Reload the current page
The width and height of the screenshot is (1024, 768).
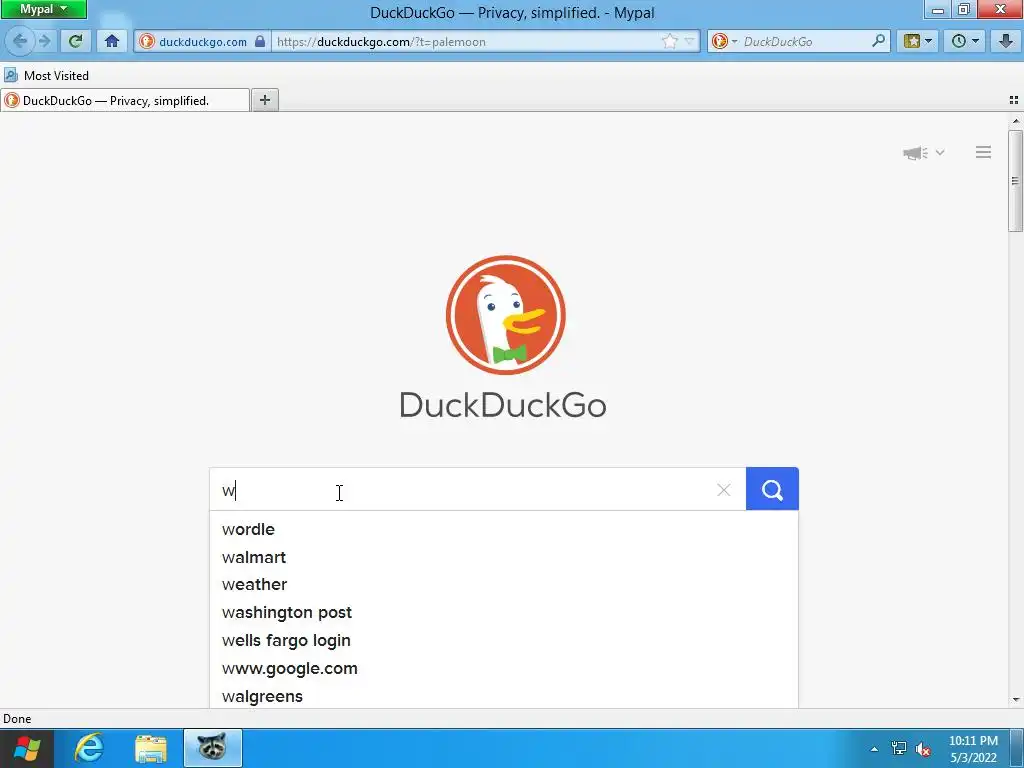click(75, 41)
